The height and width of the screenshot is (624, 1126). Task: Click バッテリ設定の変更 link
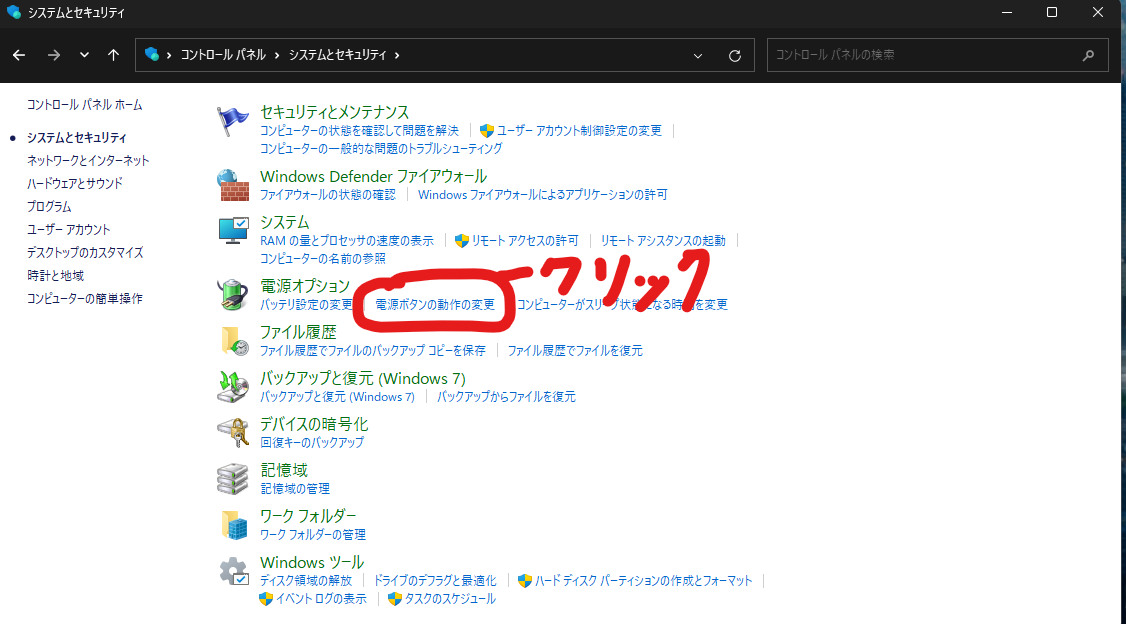pos(306,304)
